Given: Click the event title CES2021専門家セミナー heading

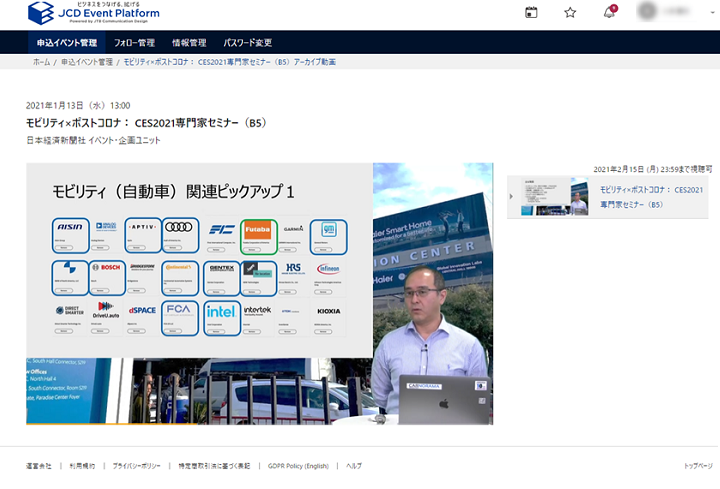Looking at the screenshot, I should [x=146, y=123].
